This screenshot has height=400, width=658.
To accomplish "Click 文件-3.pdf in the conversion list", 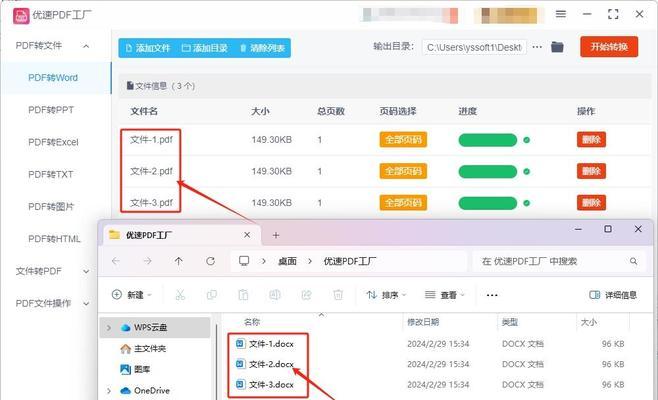I will point(151,203).
